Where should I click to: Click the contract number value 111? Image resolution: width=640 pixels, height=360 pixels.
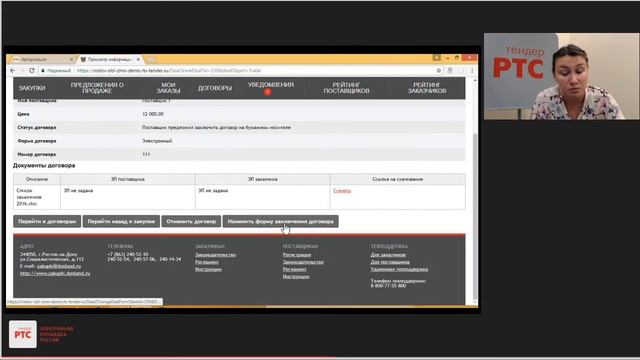(x=146, y=154)
